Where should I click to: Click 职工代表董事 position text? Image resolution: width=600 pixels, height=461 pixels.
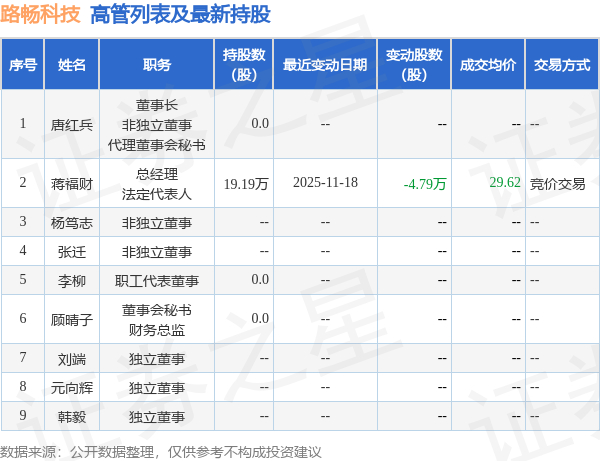coord(157,281)
